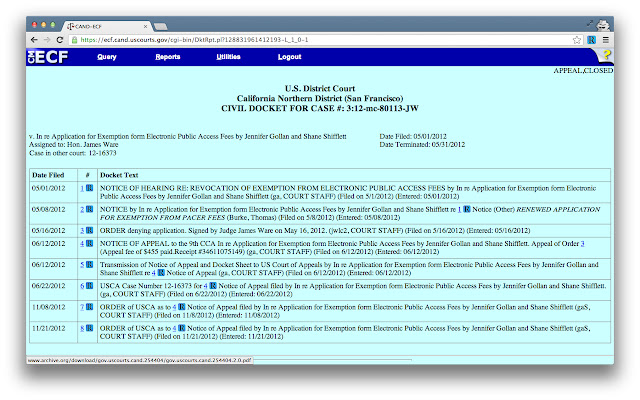Select the CAND-ECF browser tab

tap(107, 27)
